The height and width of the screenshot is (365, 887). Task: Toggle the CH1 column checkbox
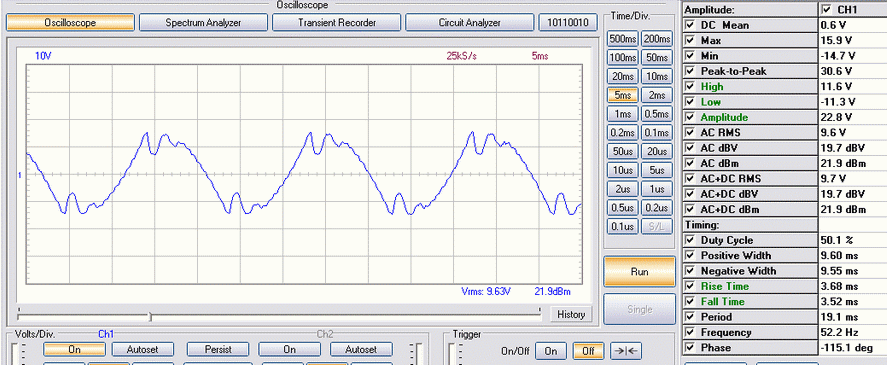828,10
